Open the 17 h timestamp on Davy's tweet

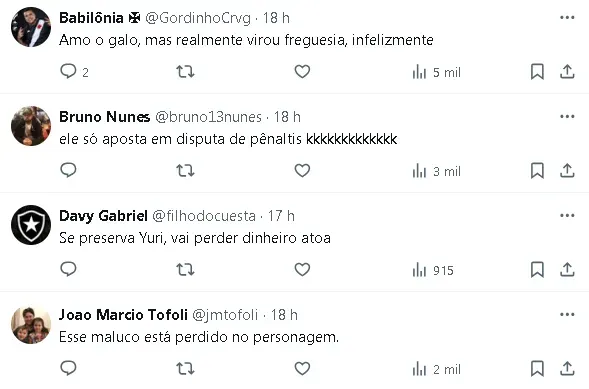tap(281, 216)
